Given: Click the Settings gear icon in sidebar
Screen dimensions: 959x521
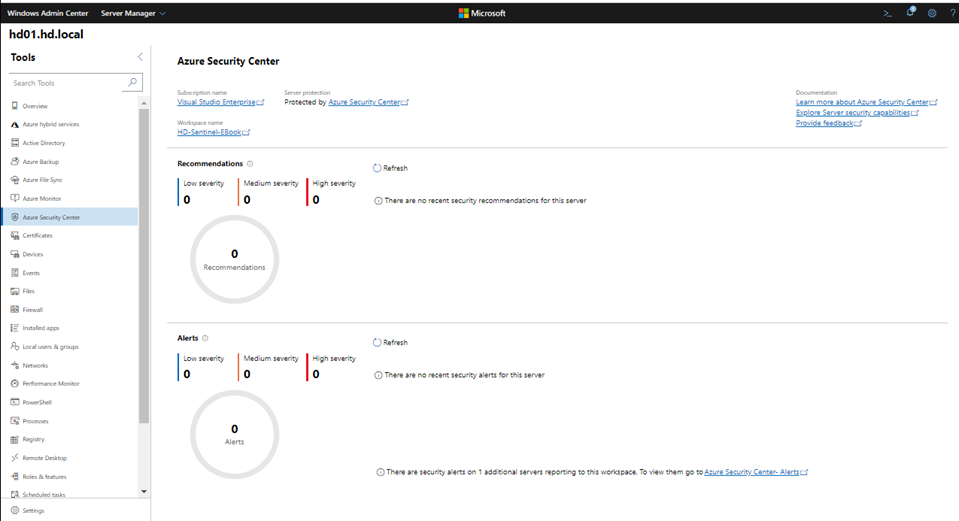Looking at the screenshot, I should [x=15, y=510].
